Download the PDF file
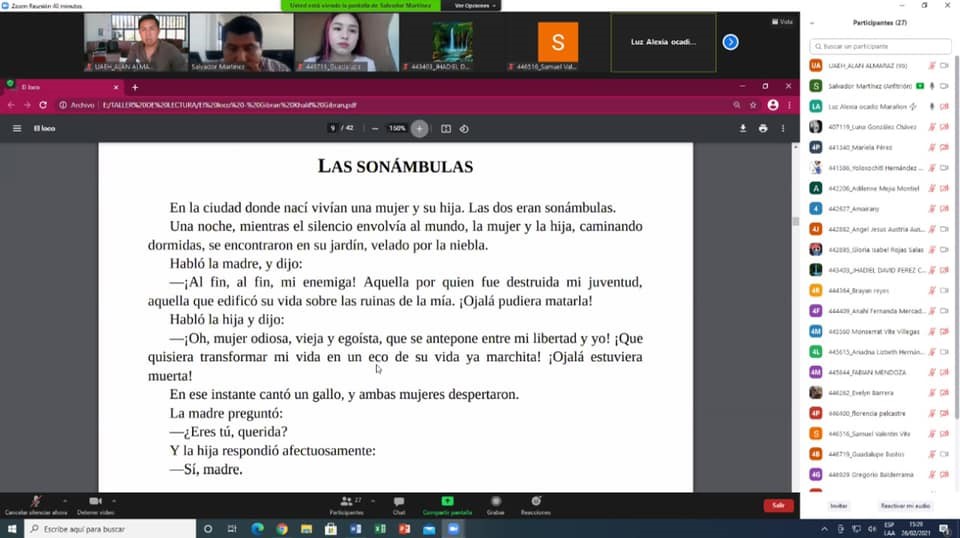960x538 pixels. (x=743, y=129)
